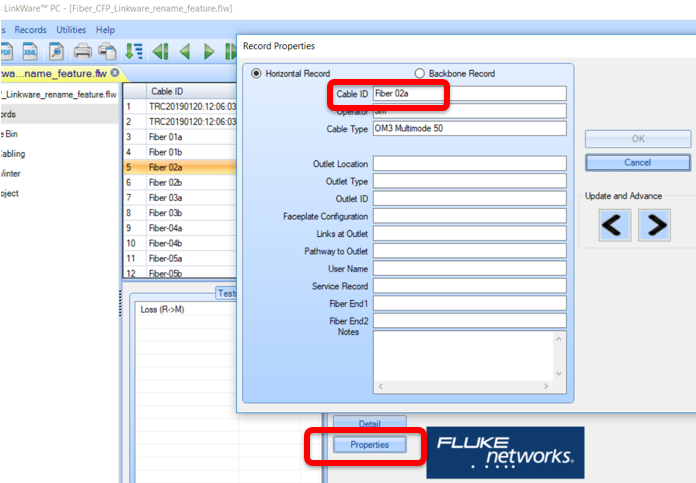Open the Utilities menu
696x483 pixels.
click(71, 30)
